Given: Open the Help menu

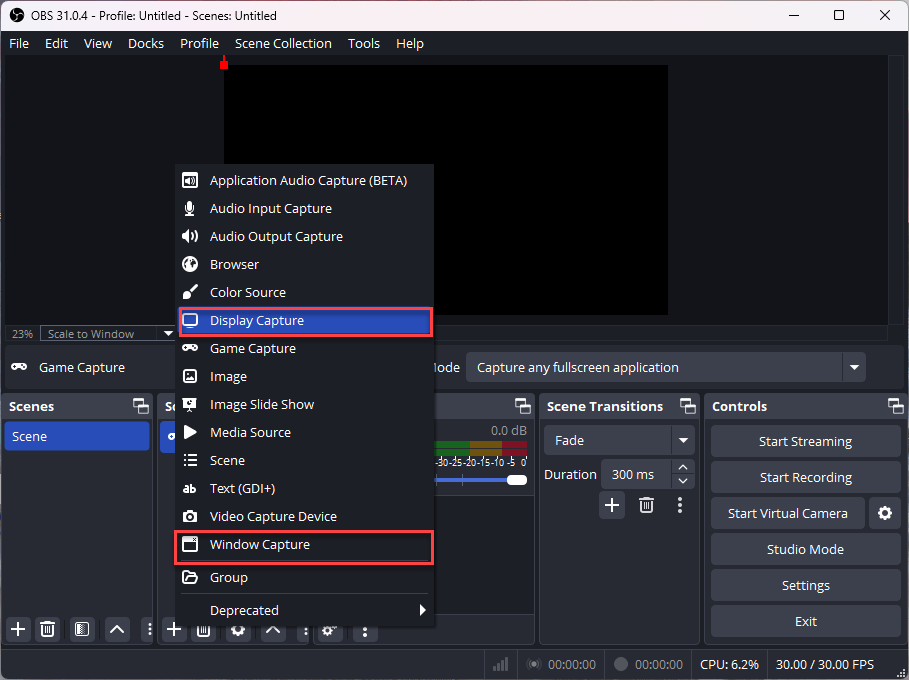Looking at the screenshot, I should (409, 43).
